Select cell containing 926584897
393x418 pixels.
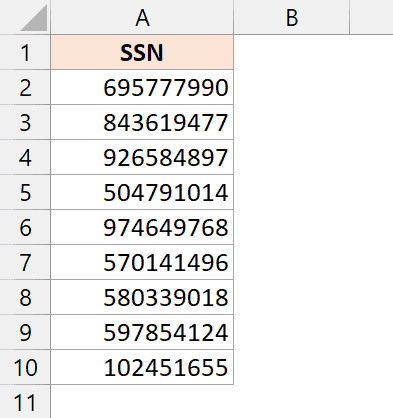click(x=142, y=157)
